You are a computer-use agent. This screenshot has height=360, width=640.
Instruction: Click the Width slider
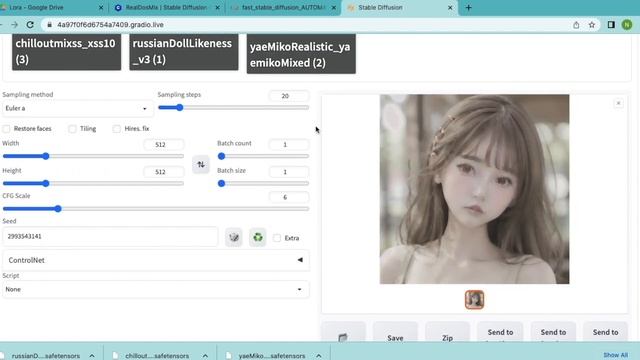(93, 156)
